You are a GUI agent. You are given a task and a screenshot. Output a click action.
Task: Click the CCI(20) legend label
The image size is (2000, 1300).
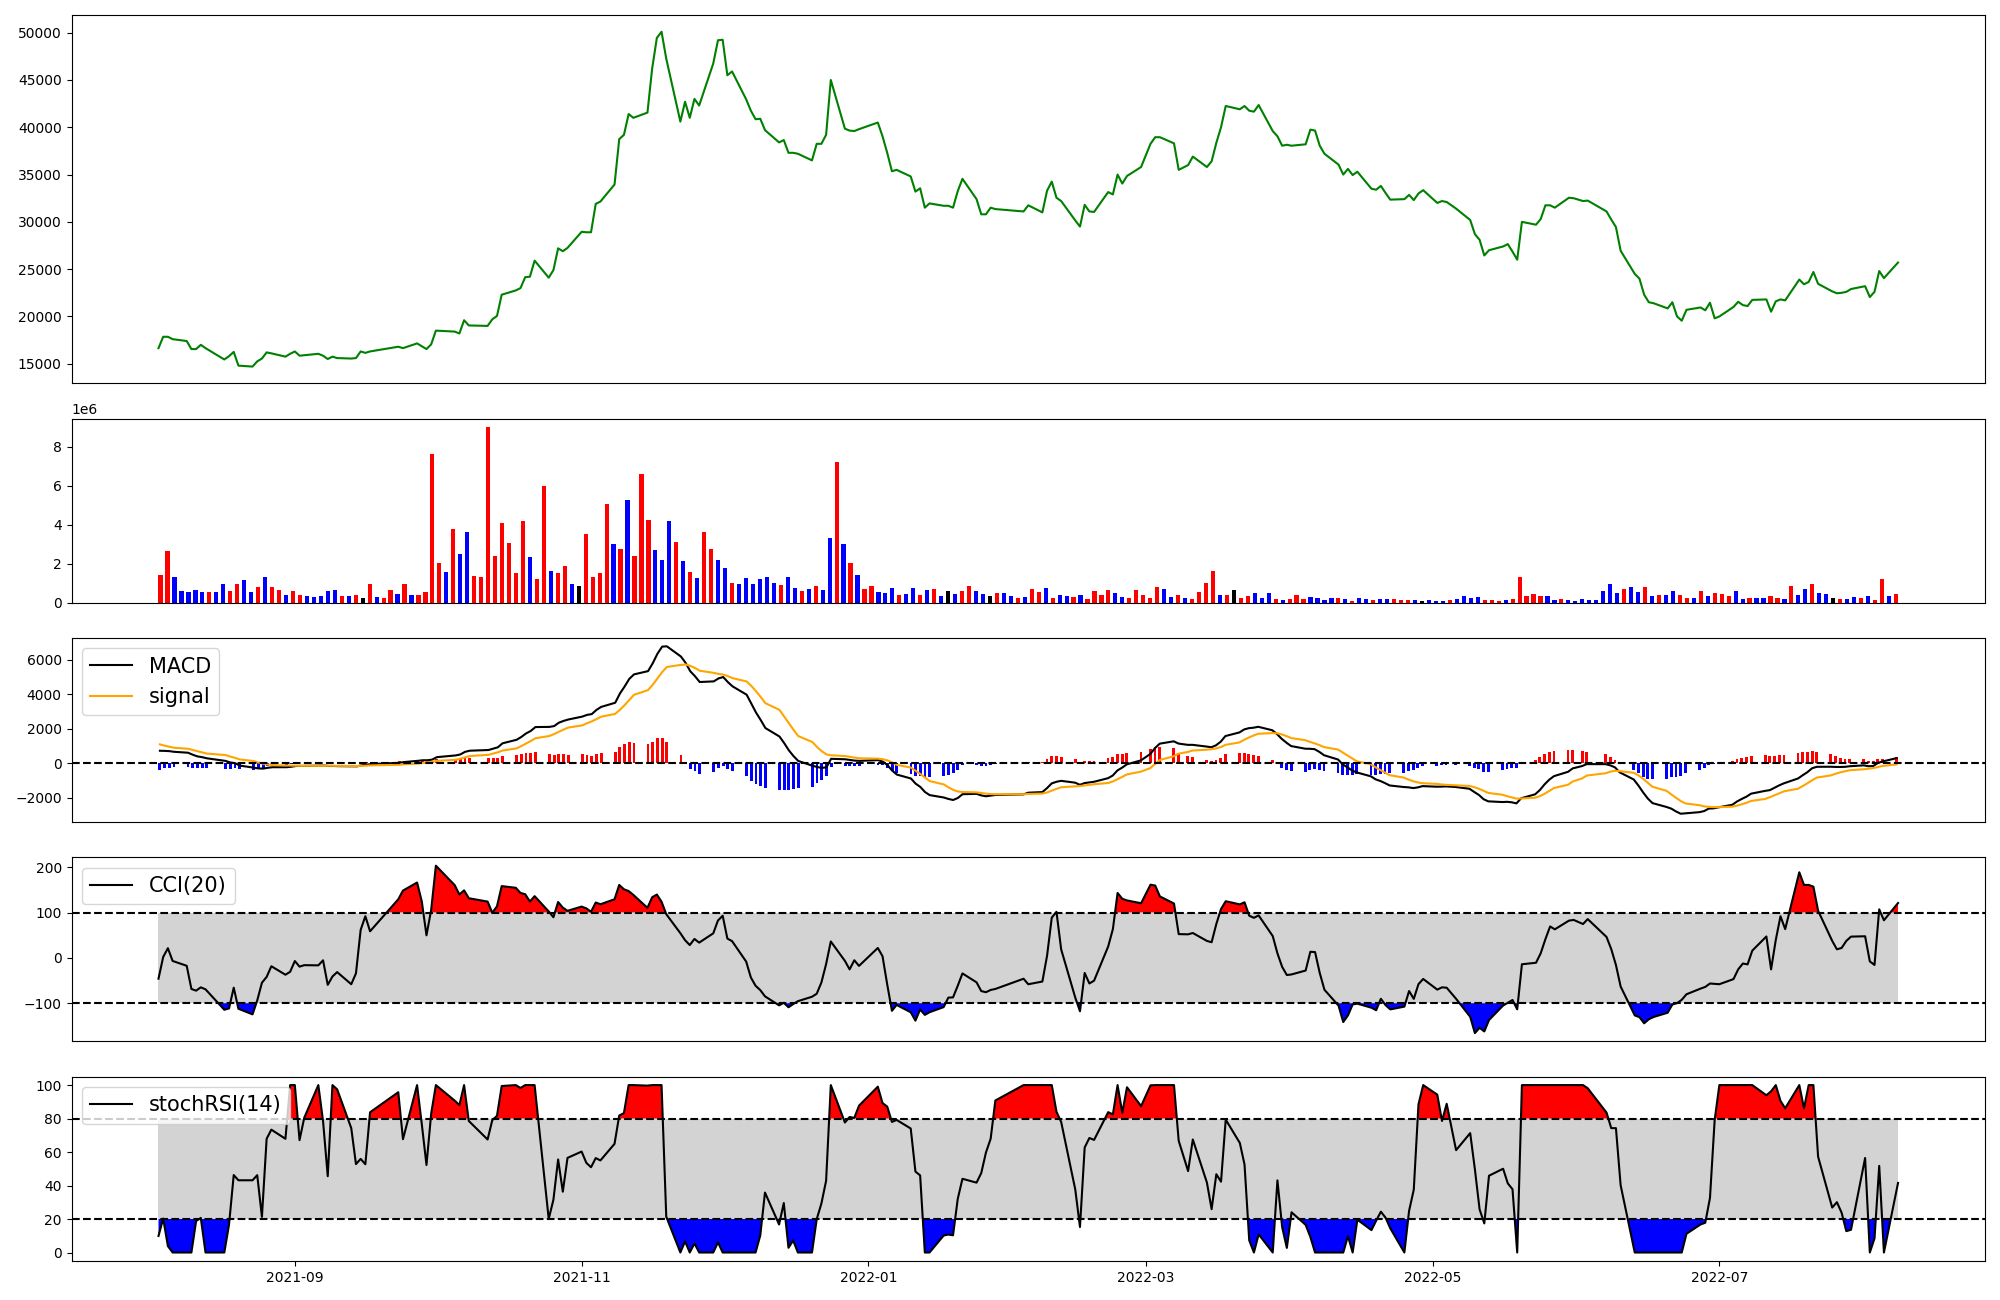point(186,885)
